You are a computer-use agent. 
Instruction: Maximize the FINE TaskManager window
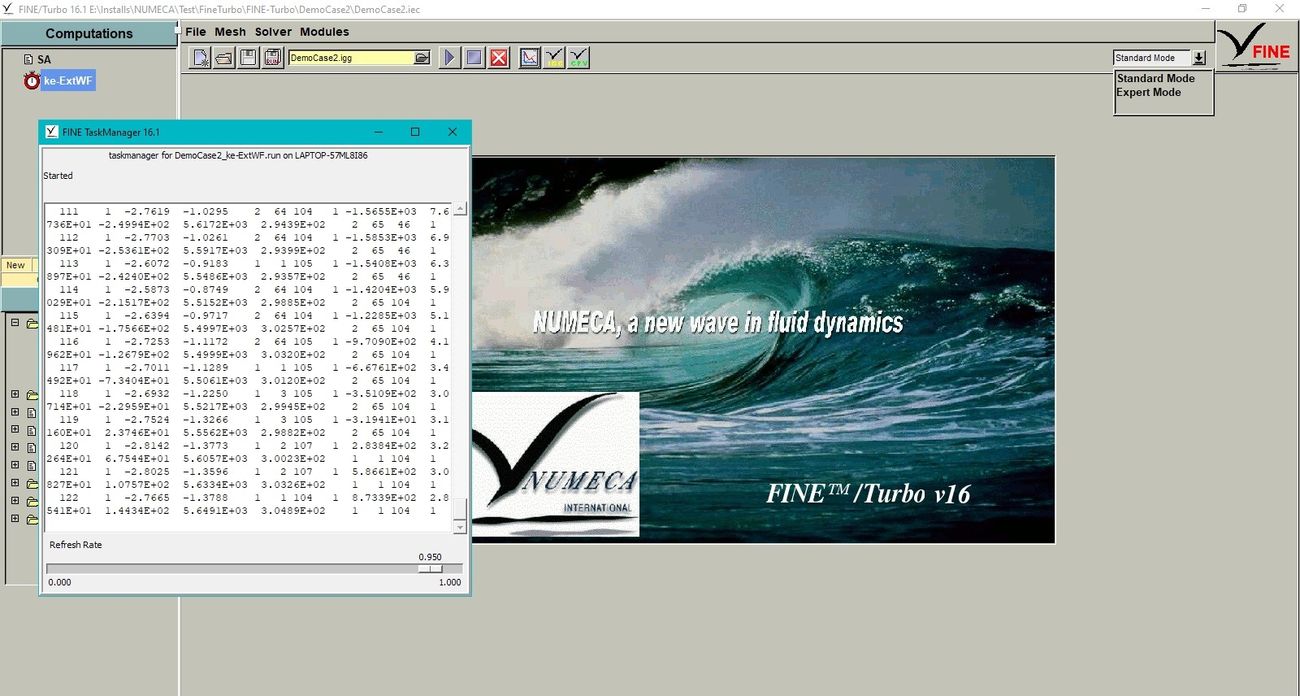pos(415,132)
